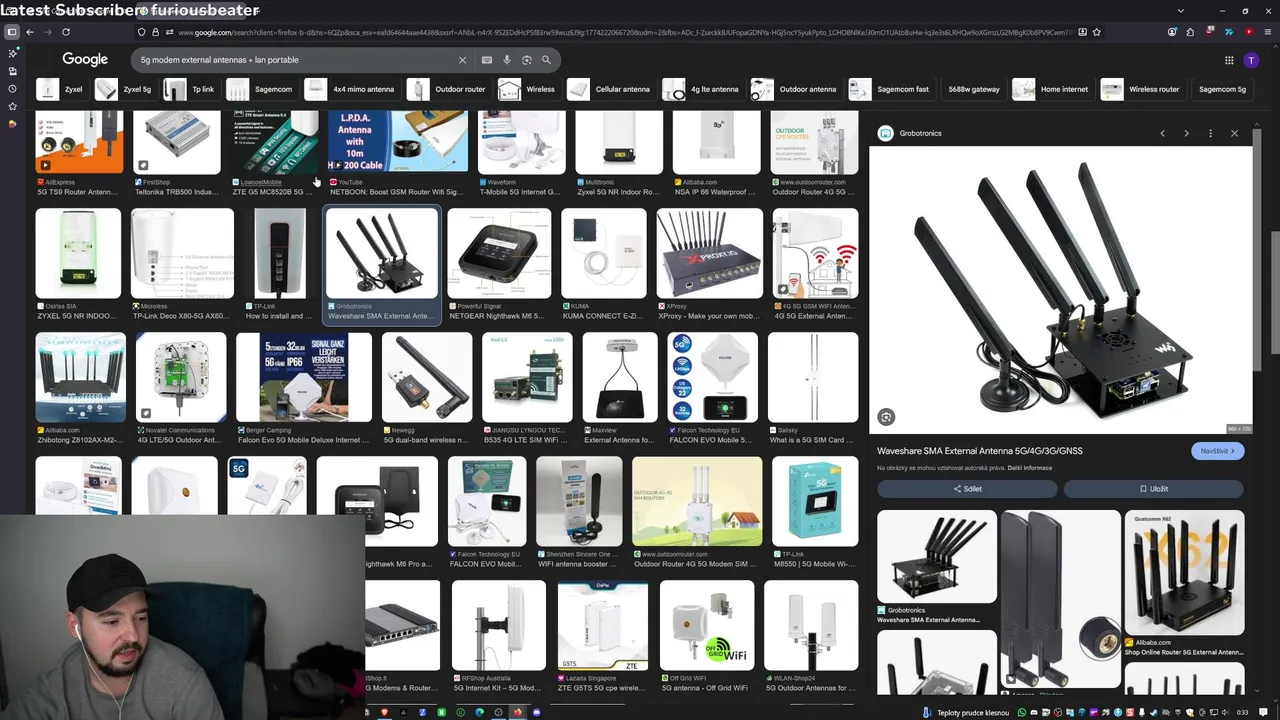Open the Google account avatar T

1251,60
